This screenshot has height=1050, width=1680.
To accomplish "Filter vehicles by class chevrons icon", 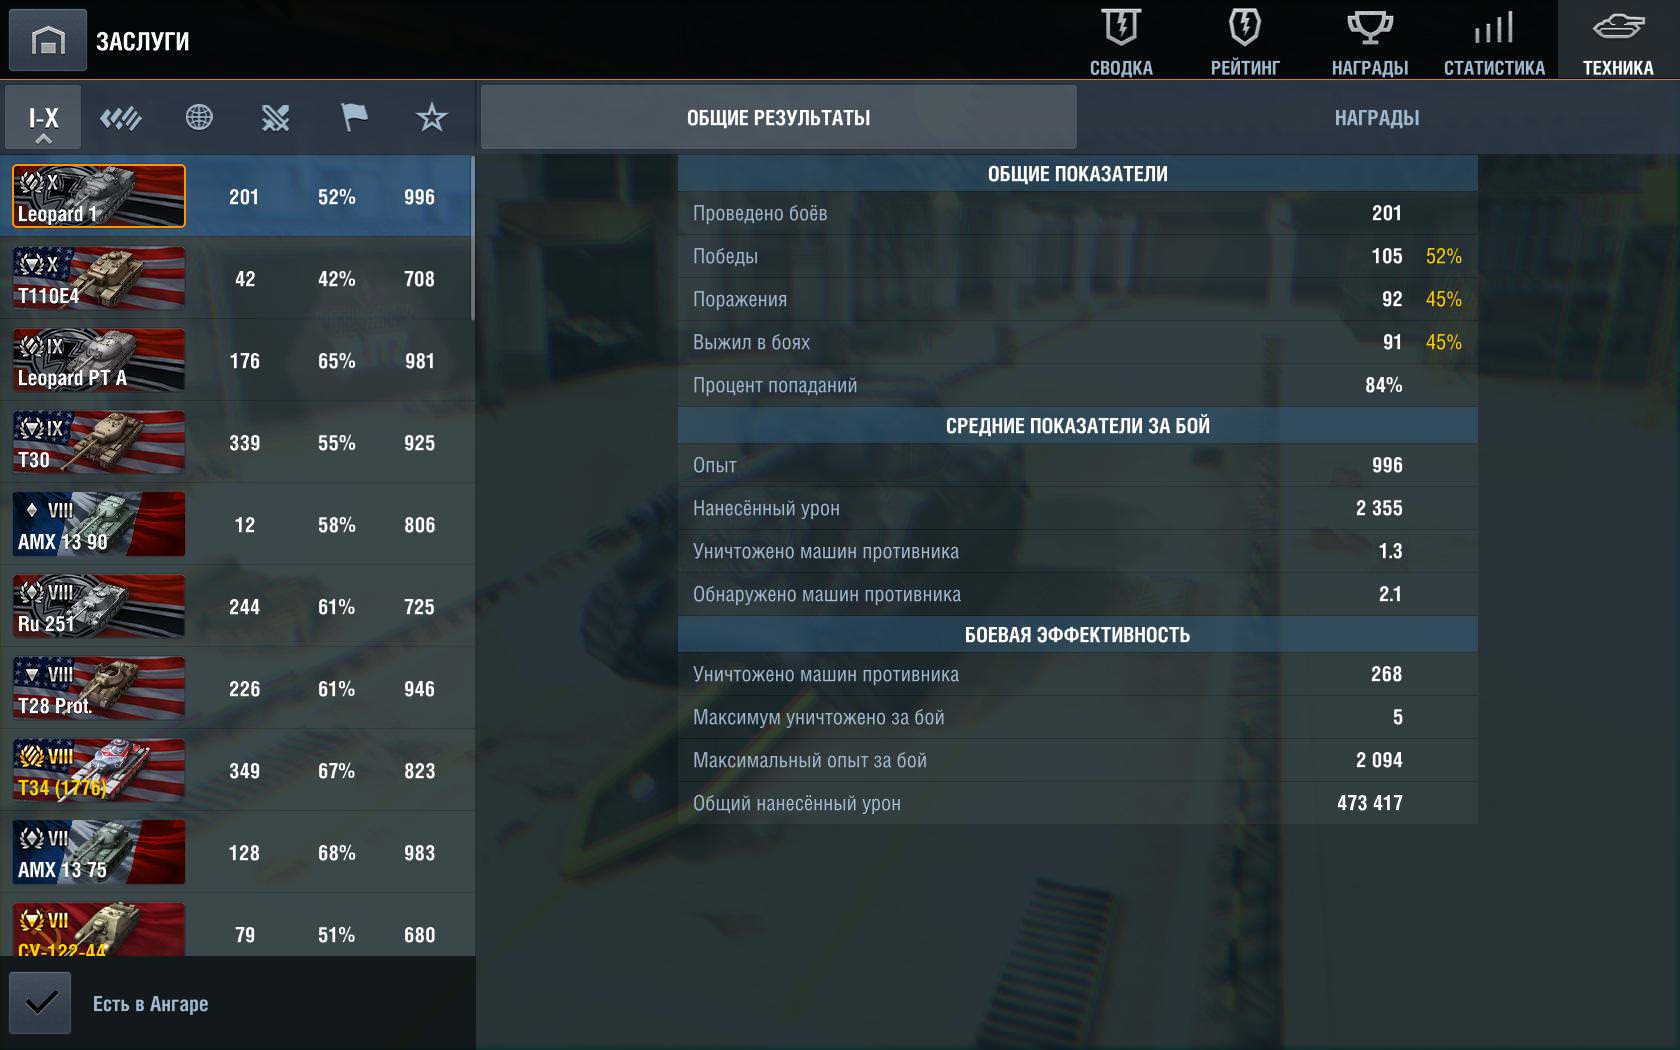I will pyautogui.click(x=121, y=118).
